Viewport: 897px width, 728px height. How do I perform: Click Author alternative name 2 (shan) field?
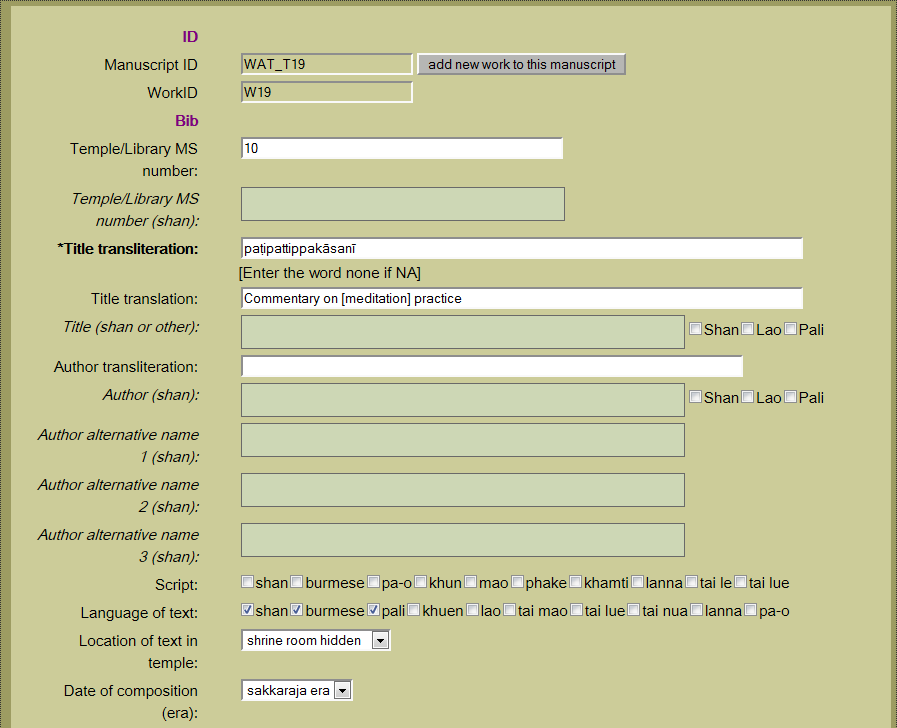click(463, 490)
